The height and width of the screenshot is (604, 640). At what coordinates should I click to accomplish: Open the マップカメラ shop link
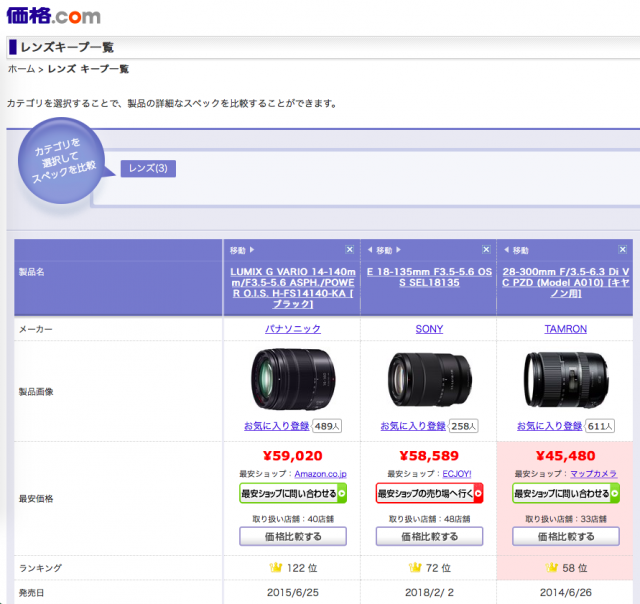pyautogui.click(x=593, y=474)
